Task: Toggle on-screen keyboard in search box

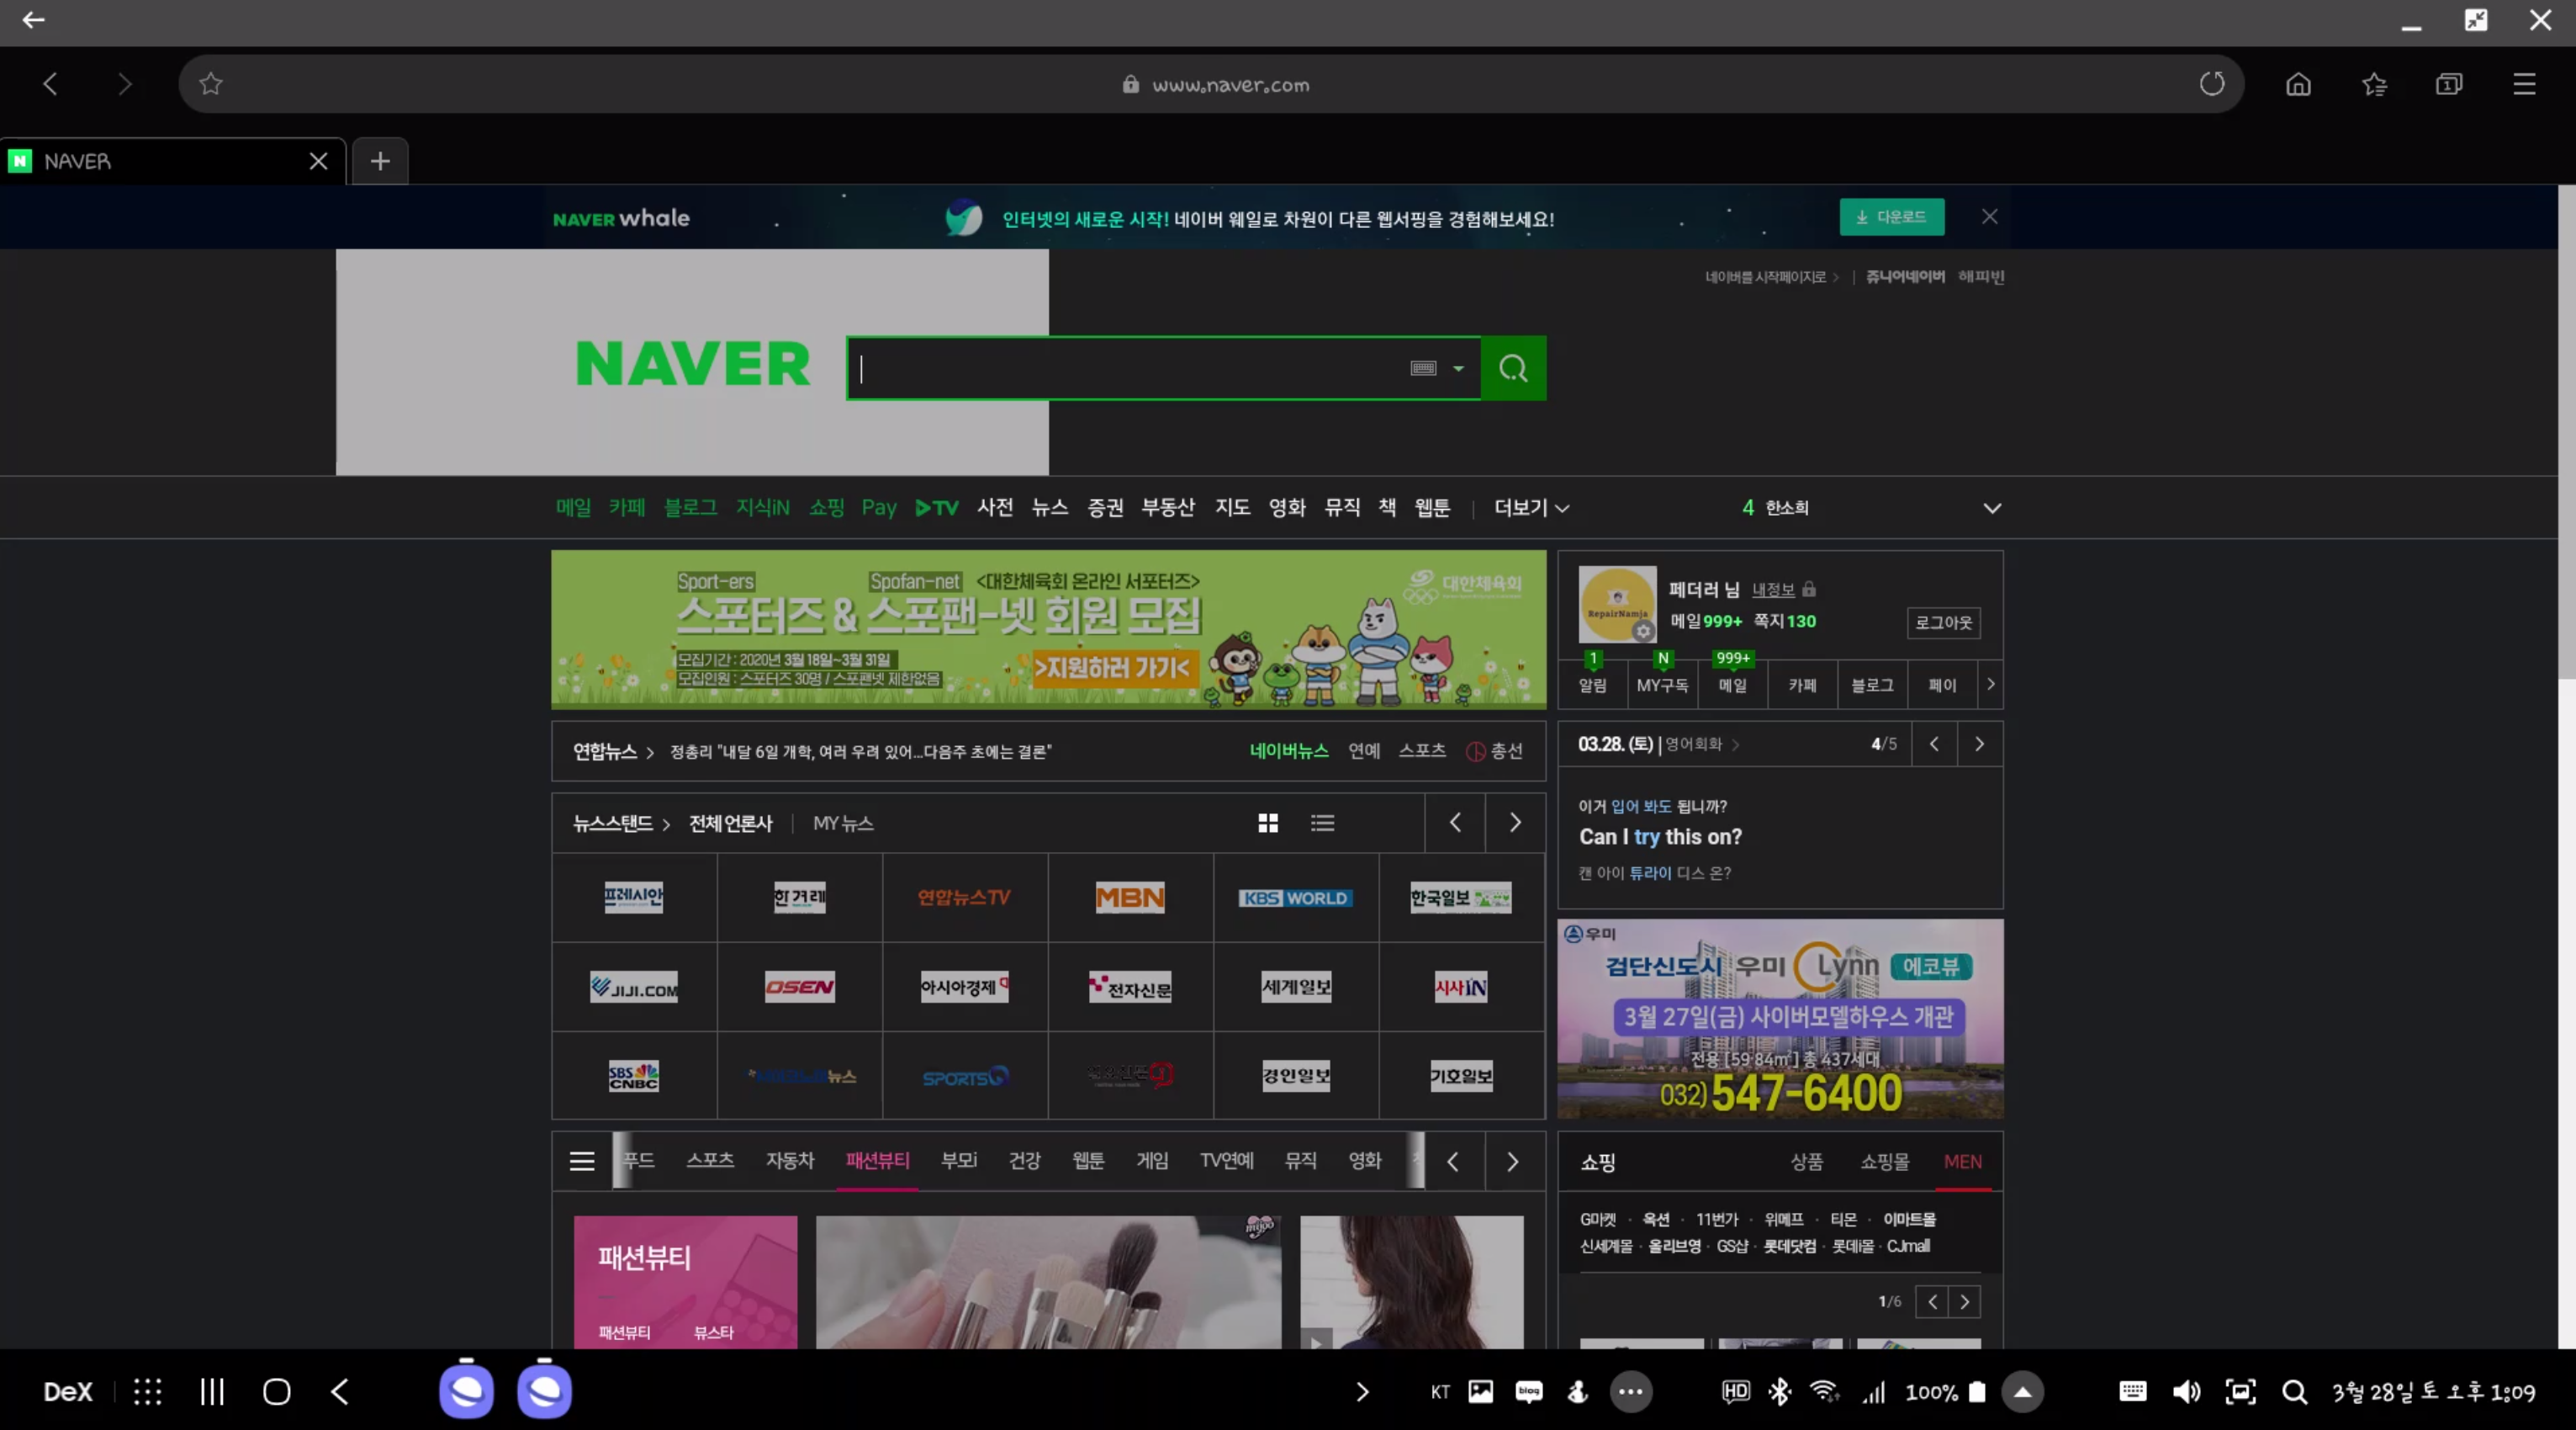Action: click(x=1423, y=369)
